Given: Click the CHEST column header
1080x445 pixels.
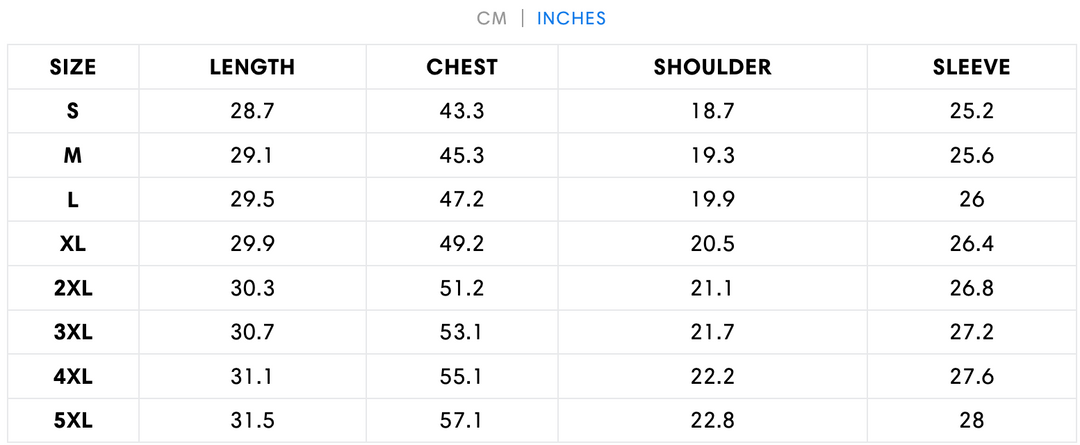Looking at the screenshot, I should (x=462, y=67).
